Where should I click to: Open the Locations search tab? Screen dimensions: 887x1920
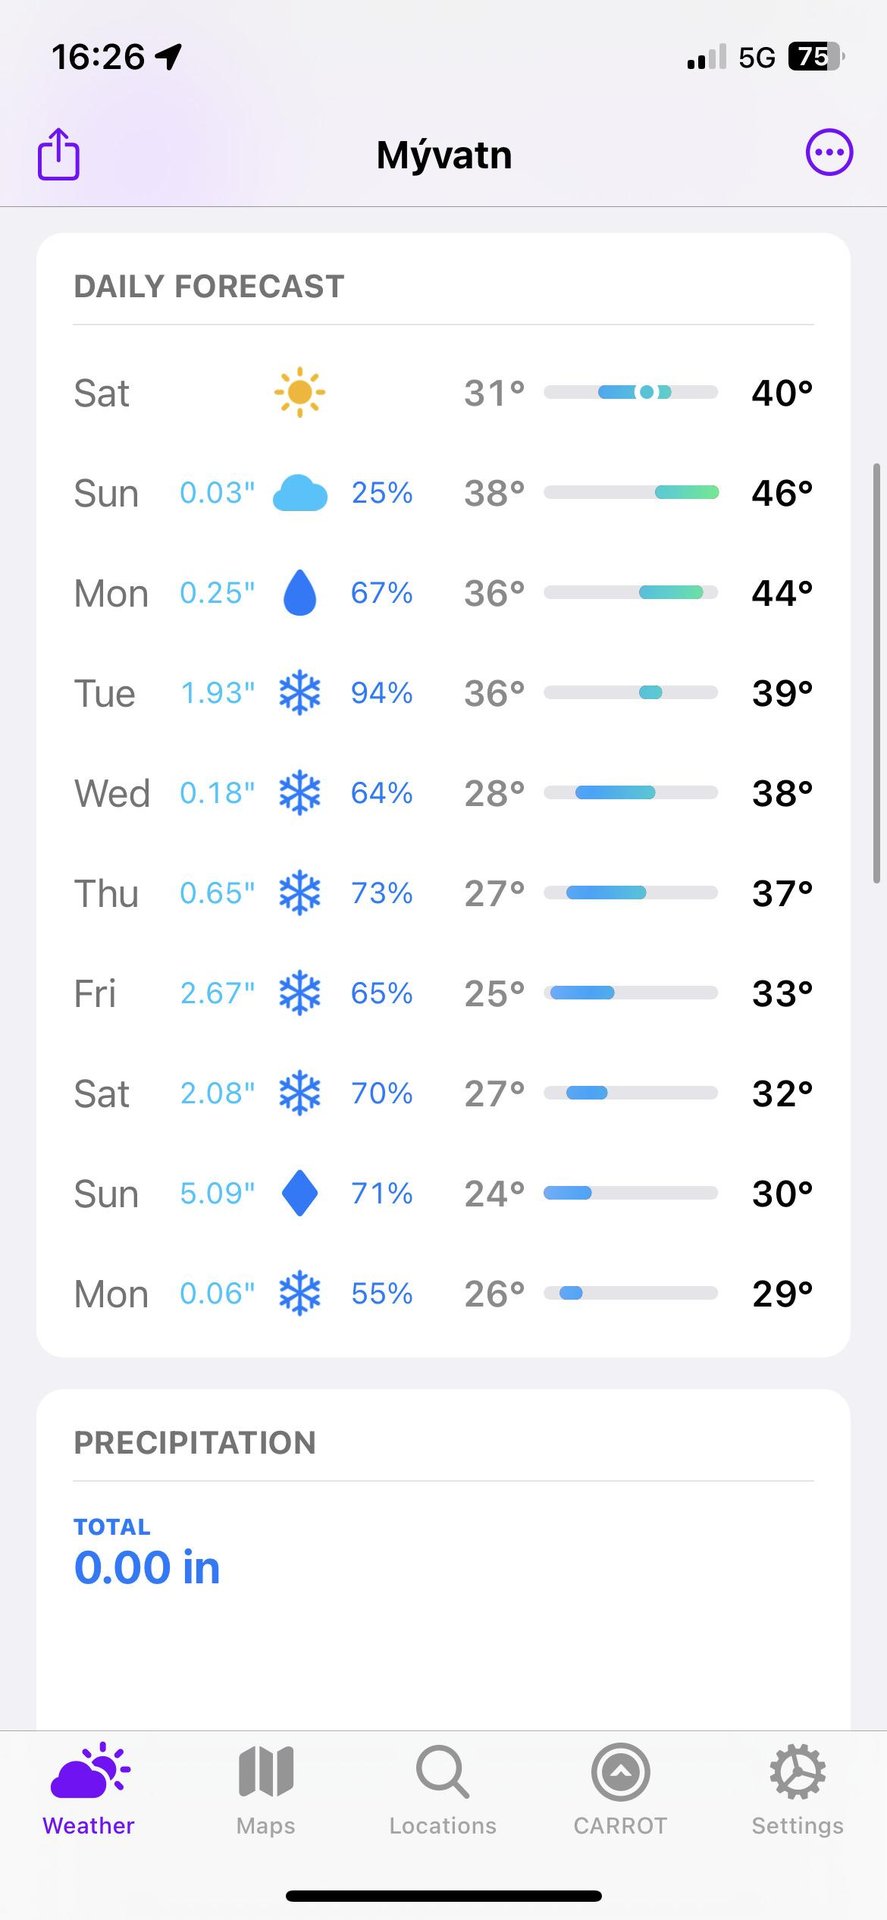click(x=443, y=1790)
